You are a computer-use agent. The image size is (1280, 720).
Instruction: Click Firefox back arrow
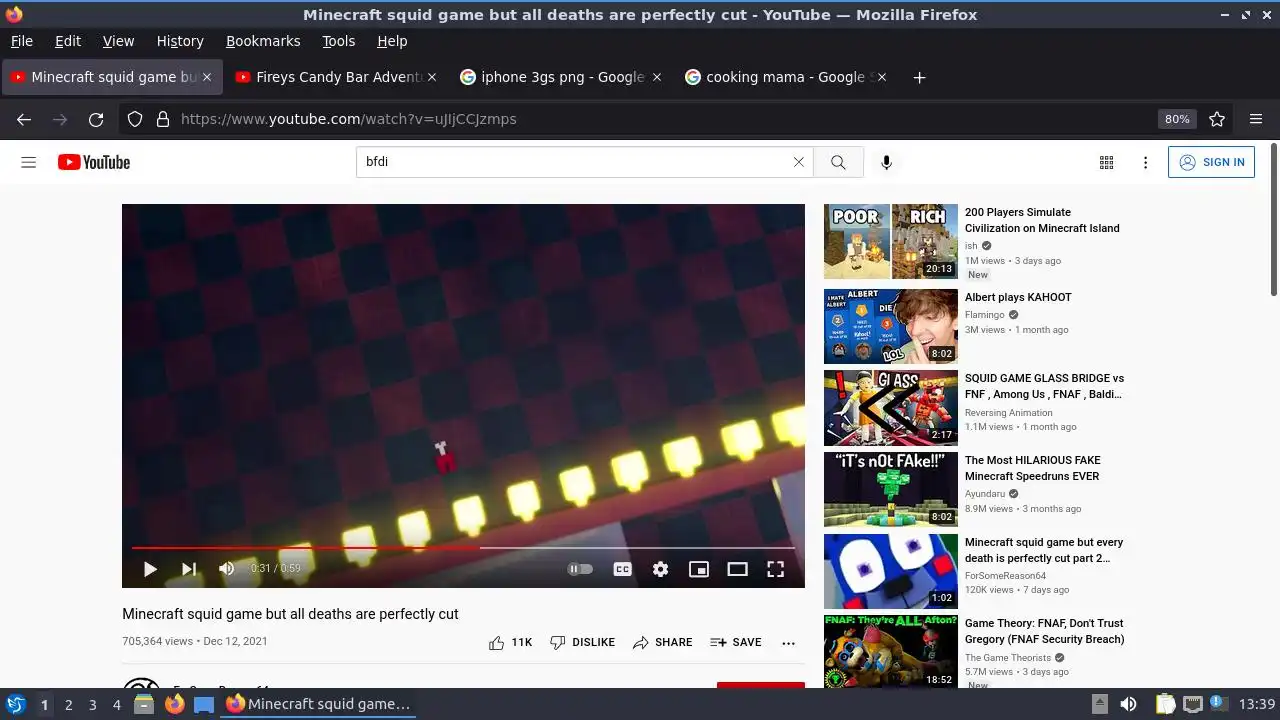coord(24,119)
